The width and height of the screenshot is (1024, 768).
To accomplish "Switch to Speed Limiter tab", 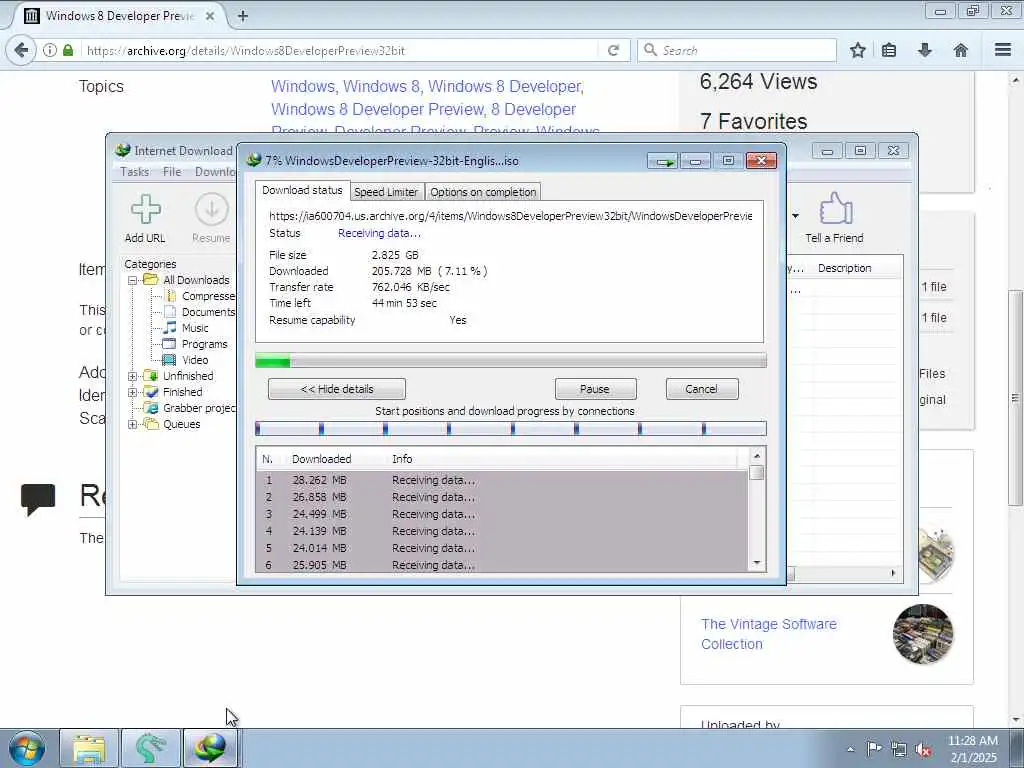I will (x=386, y=192).
